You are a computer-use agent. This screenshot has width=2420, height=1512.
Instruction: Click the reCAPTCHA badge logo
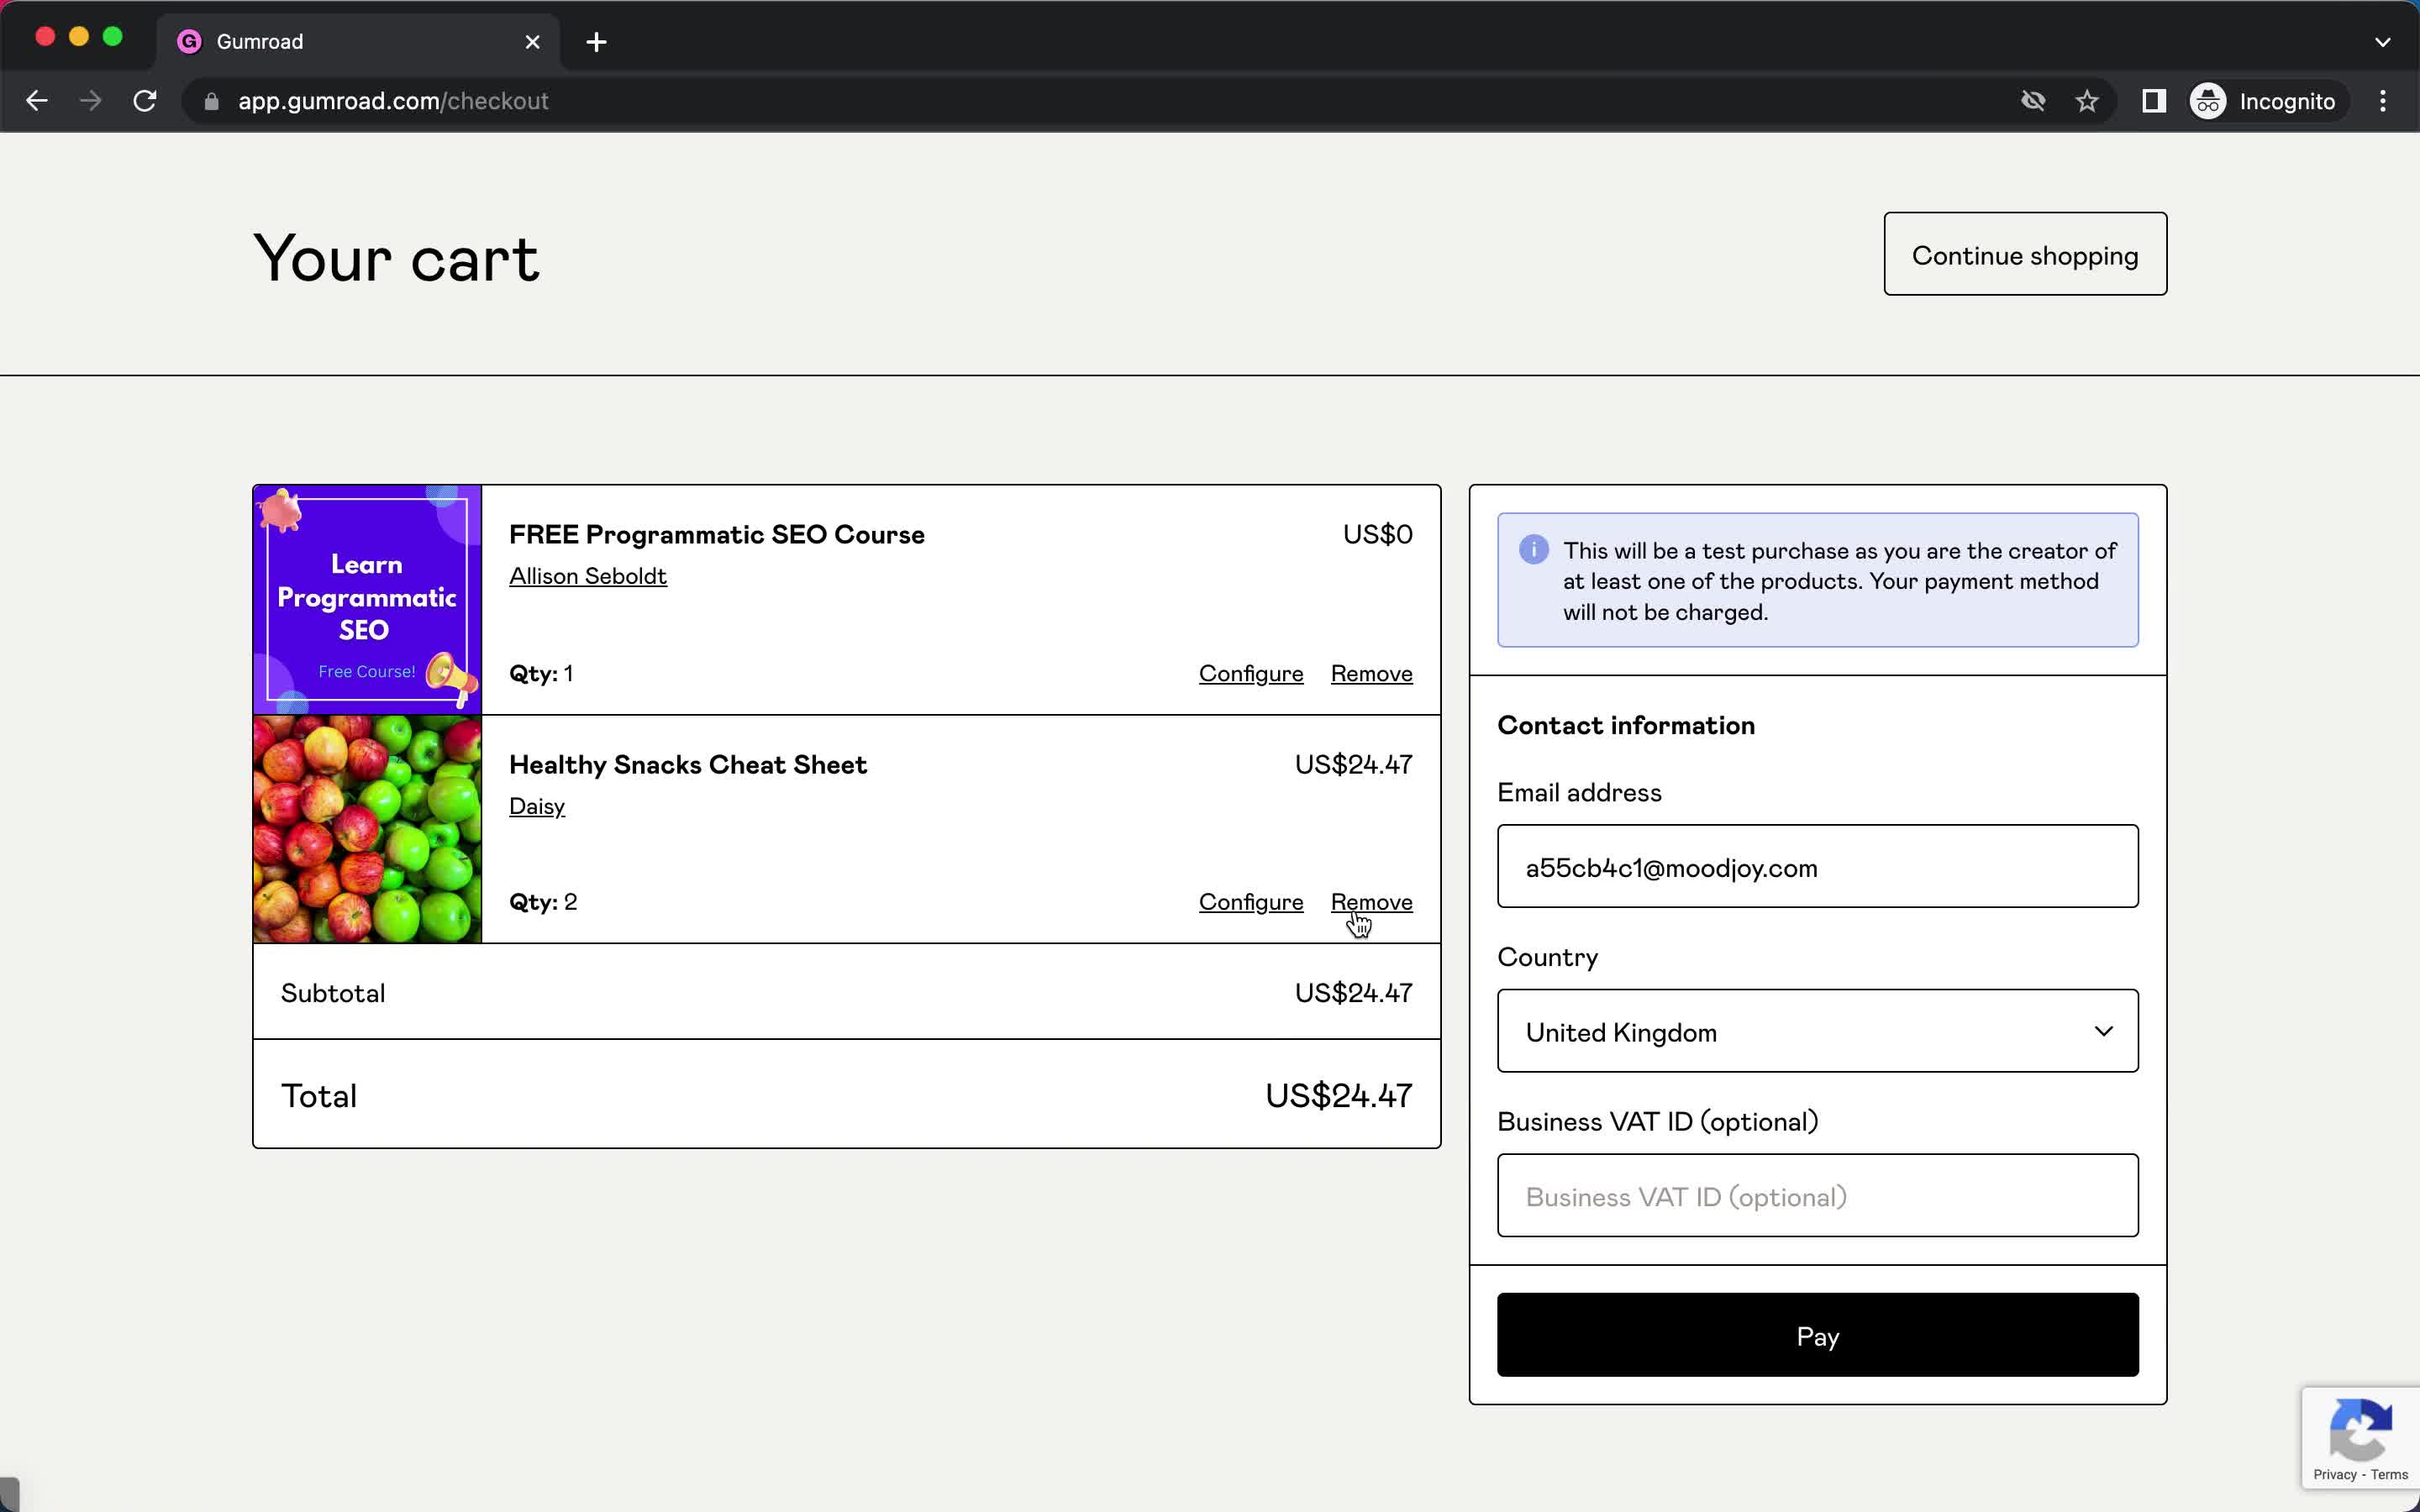(x=2361, y=1430)
